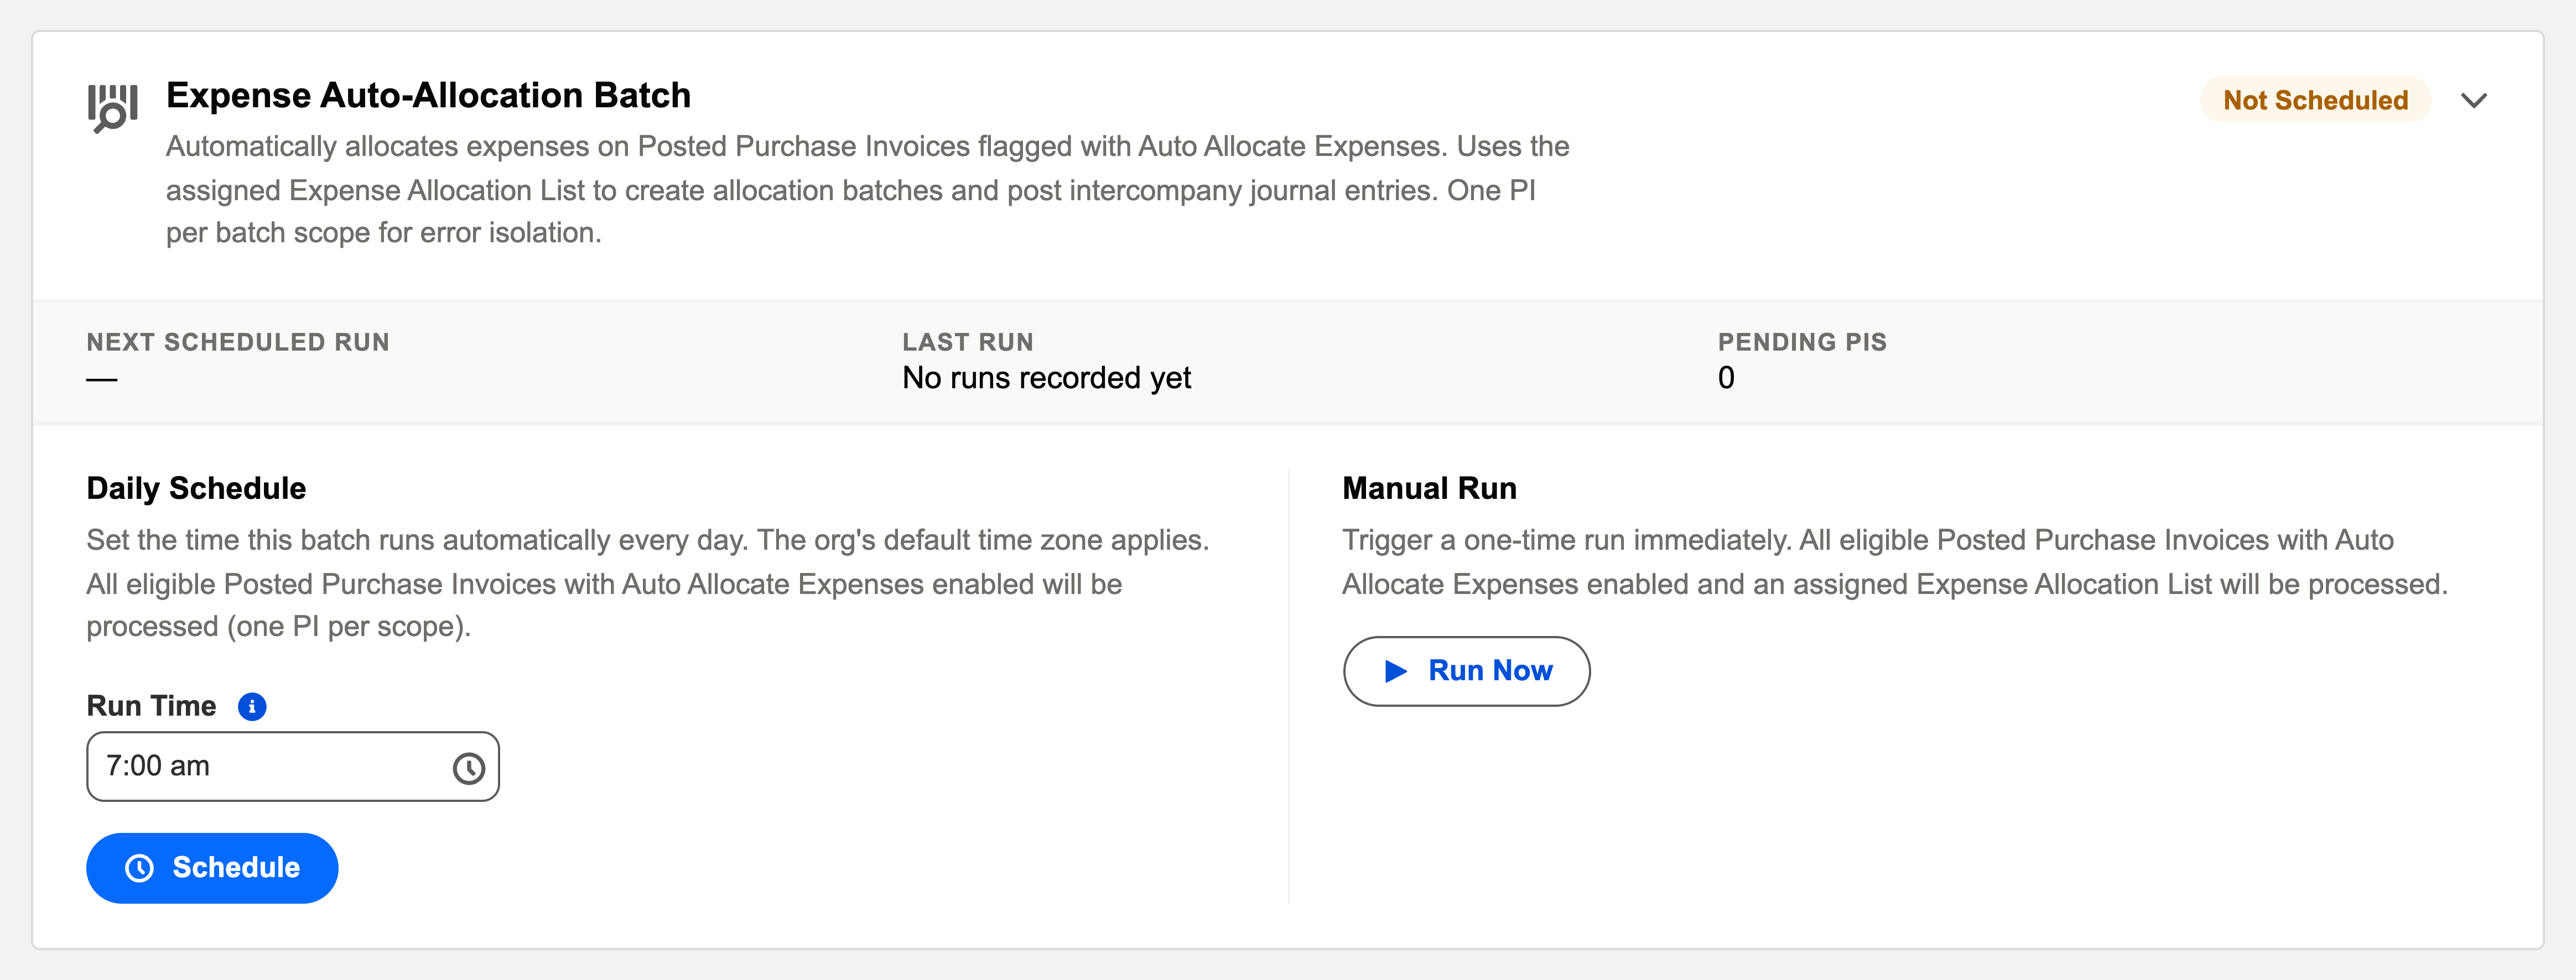Click the NEXT SCHEDULED RUN label
The image size is (2576, 980).
pyautogui.click(x=238, y=342)
